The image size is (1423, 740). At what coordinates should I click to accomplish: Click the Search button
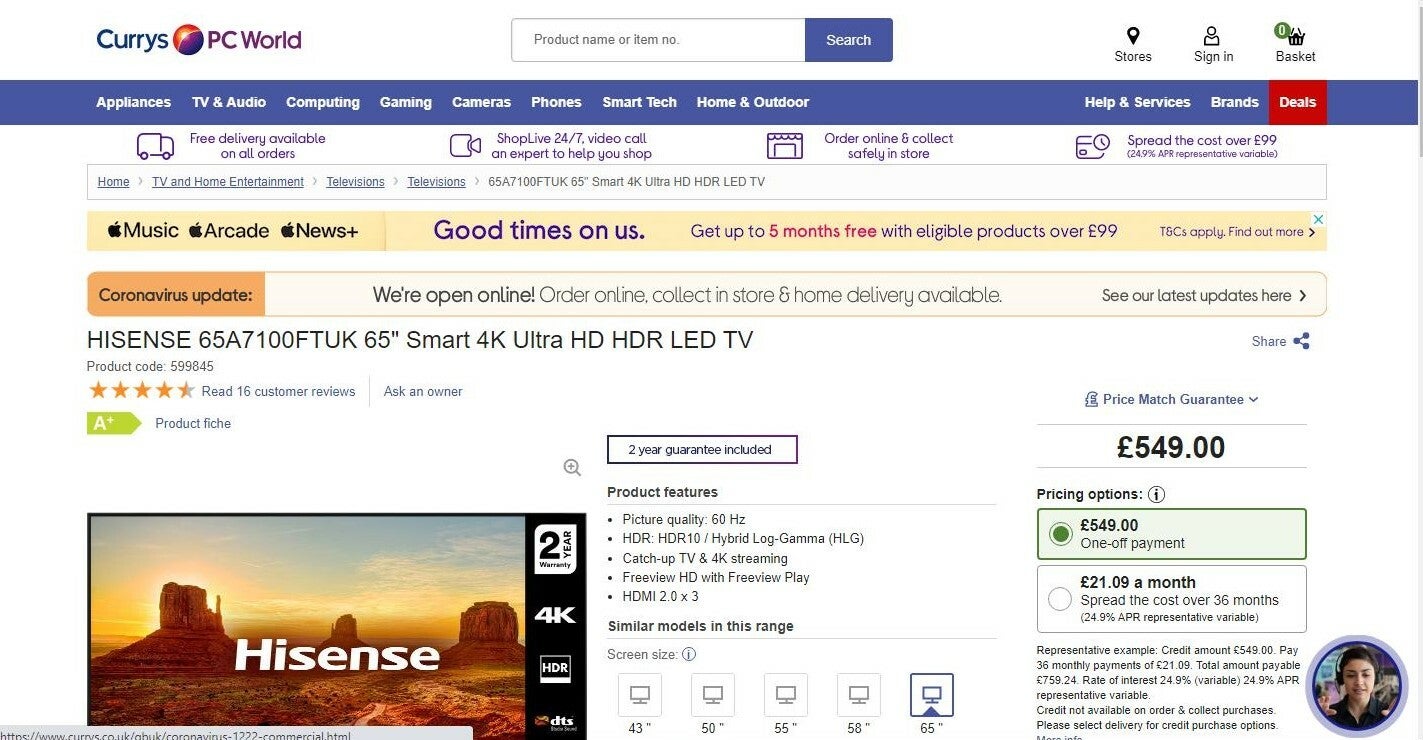[x=849, y=40]
